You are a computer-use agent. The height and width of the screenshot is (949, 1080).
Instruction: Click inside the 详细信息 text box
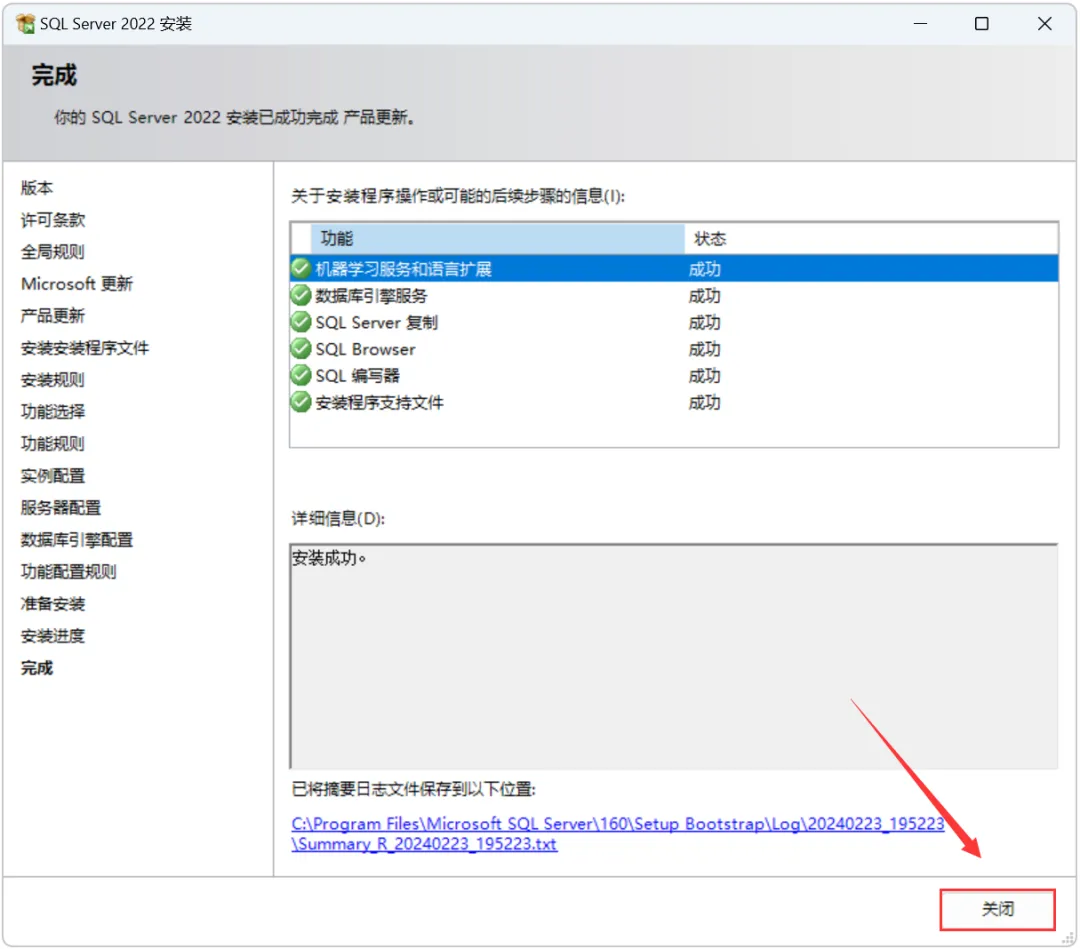pos(674,656)
